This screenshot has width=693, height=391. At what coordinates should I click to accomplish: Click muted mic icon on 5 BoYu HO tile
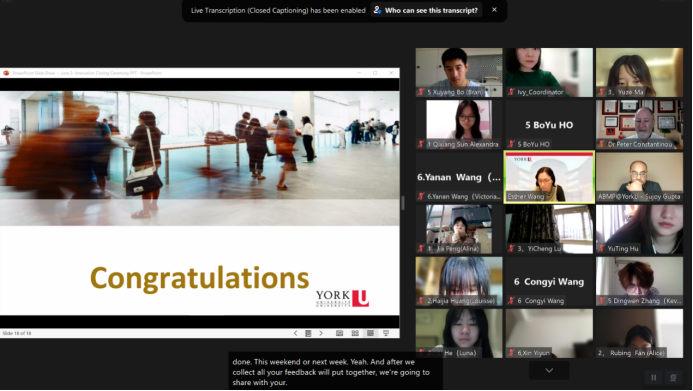click(x=511, y=144)
